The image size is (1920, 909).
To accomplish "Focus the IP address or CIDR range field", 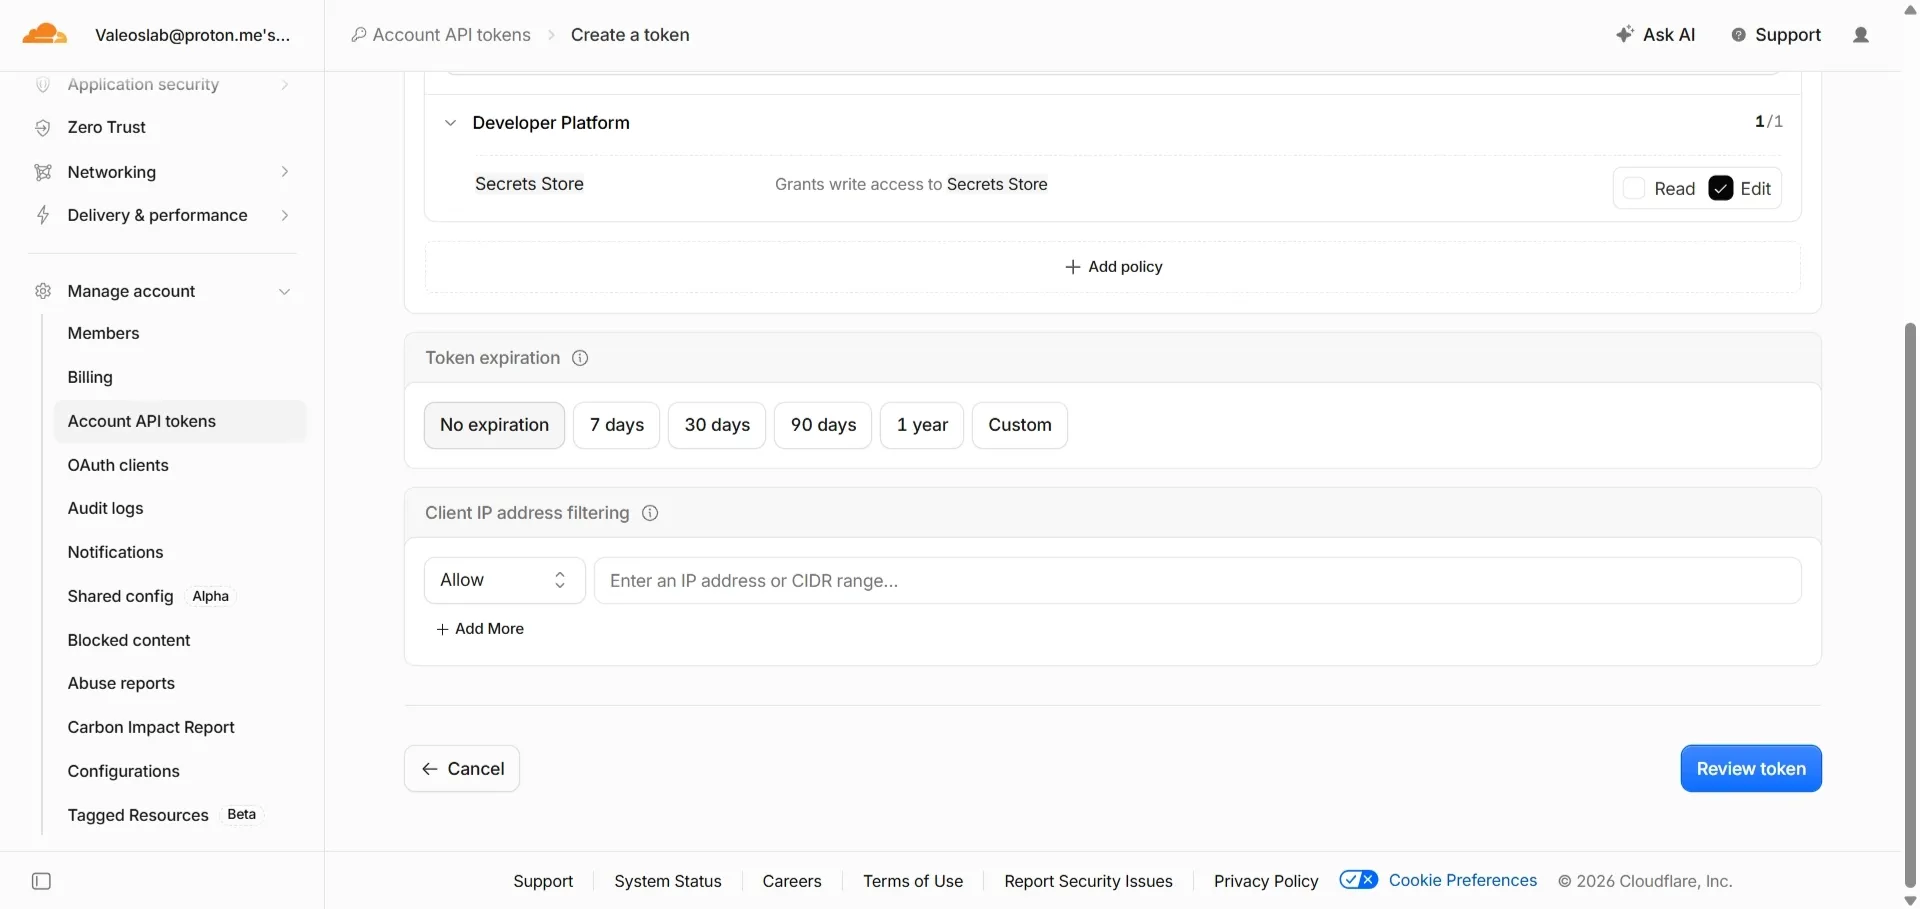I will (1198, 581).
